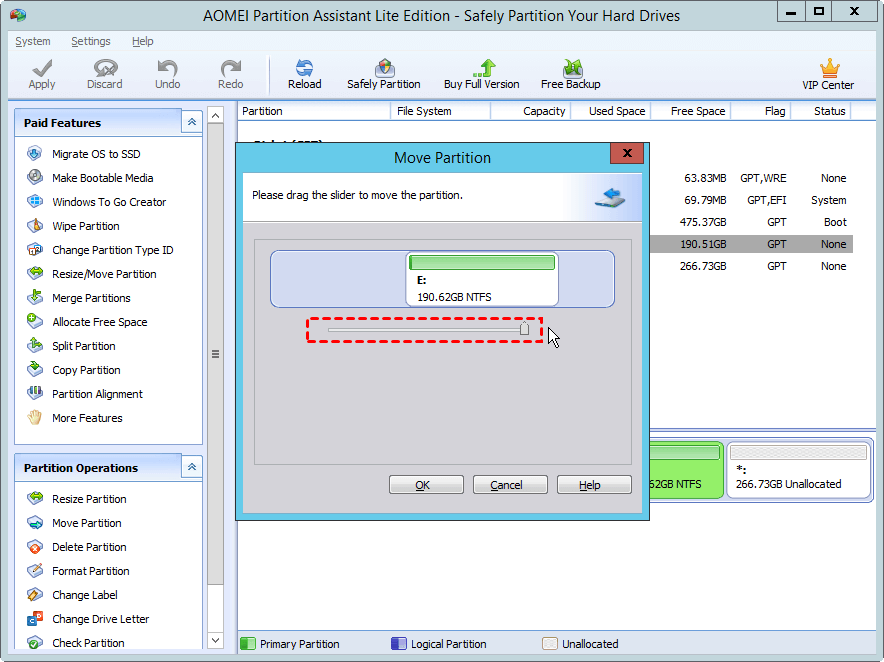Collapse the Paid Features panel
The image size is (884, 662).
pyautogui.click(x=192, y=122)
